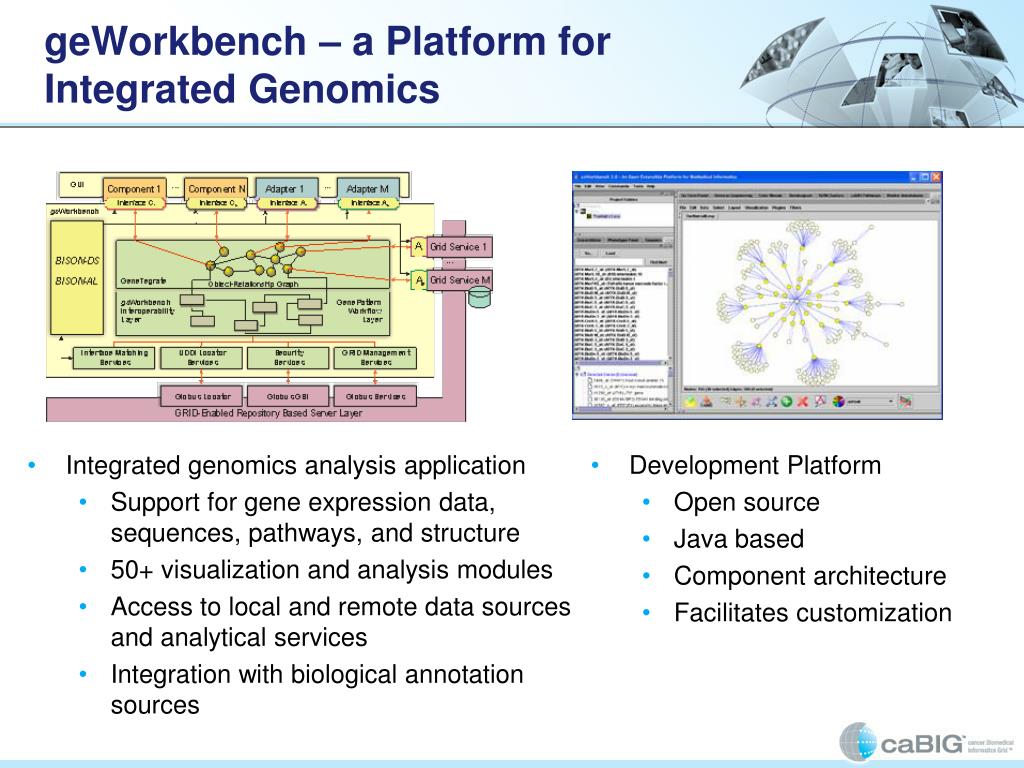Image resolution: width=1024 pixels, height=768 pixels.
Task: Click the GRID Management Services box
Action: coord(376,357)
